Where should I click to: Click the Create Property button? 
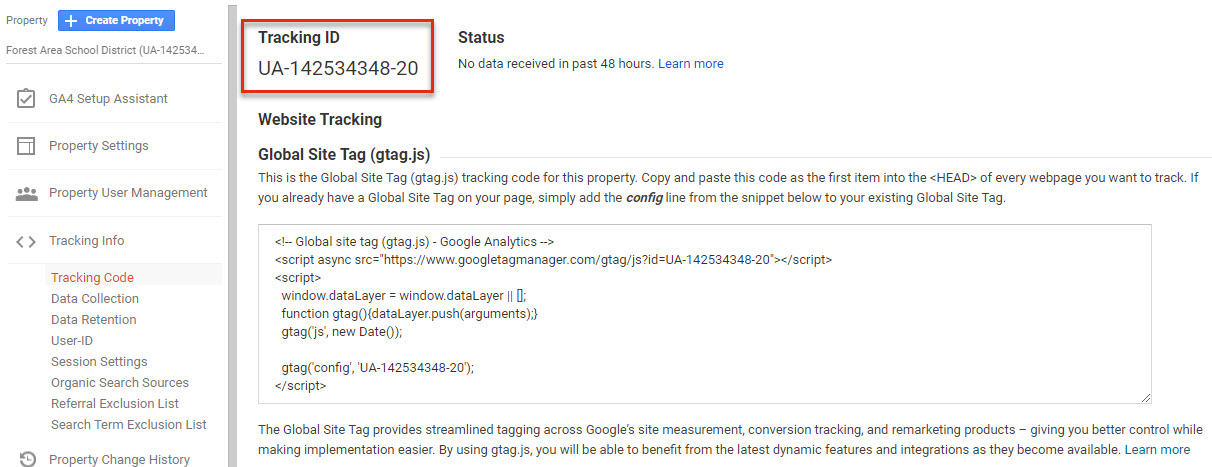[116, 20]
